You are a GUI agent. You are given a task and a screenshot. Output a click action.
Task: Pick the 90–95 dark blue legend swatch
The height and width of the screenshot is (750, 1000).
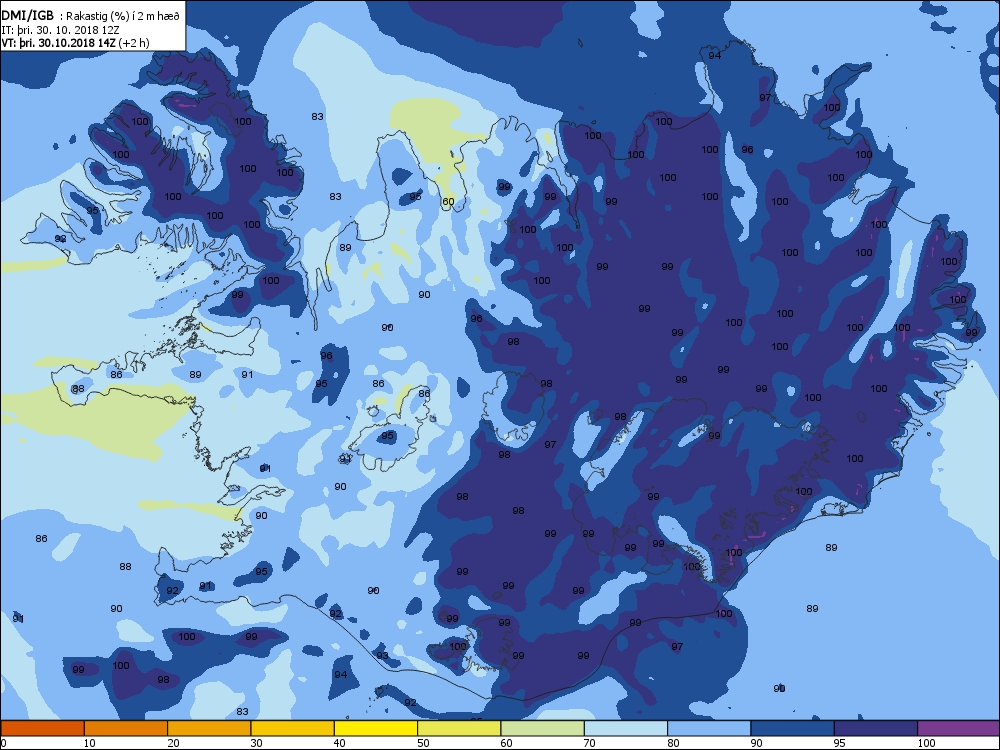coord(793,728)
